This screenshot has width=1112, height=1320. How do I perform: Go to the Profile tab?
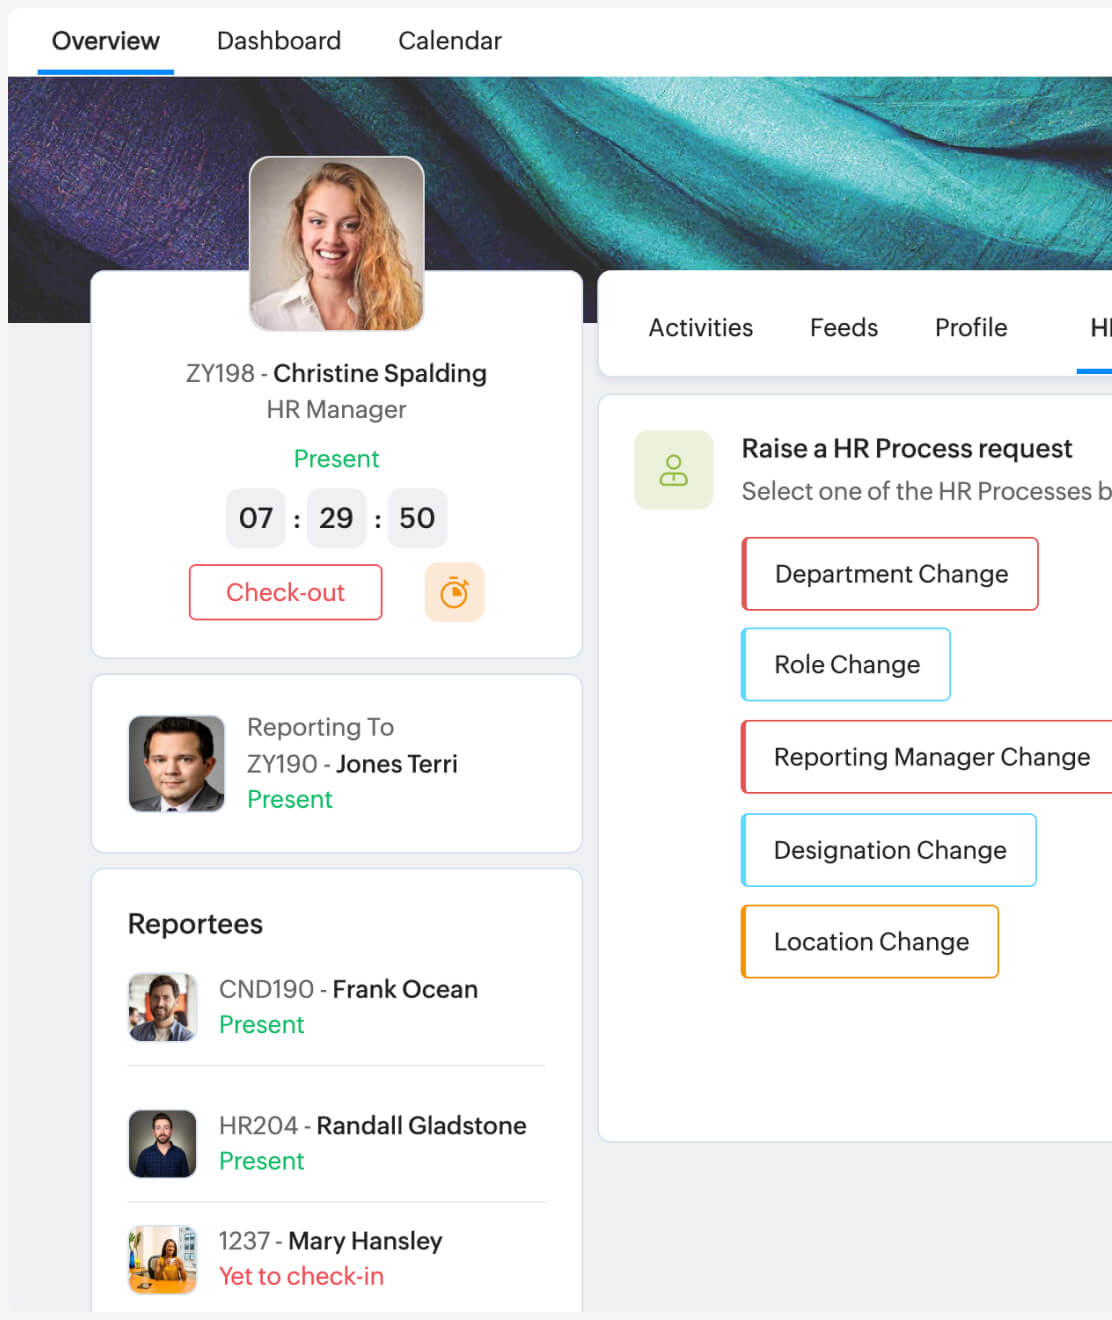click(x=970, y=328)
